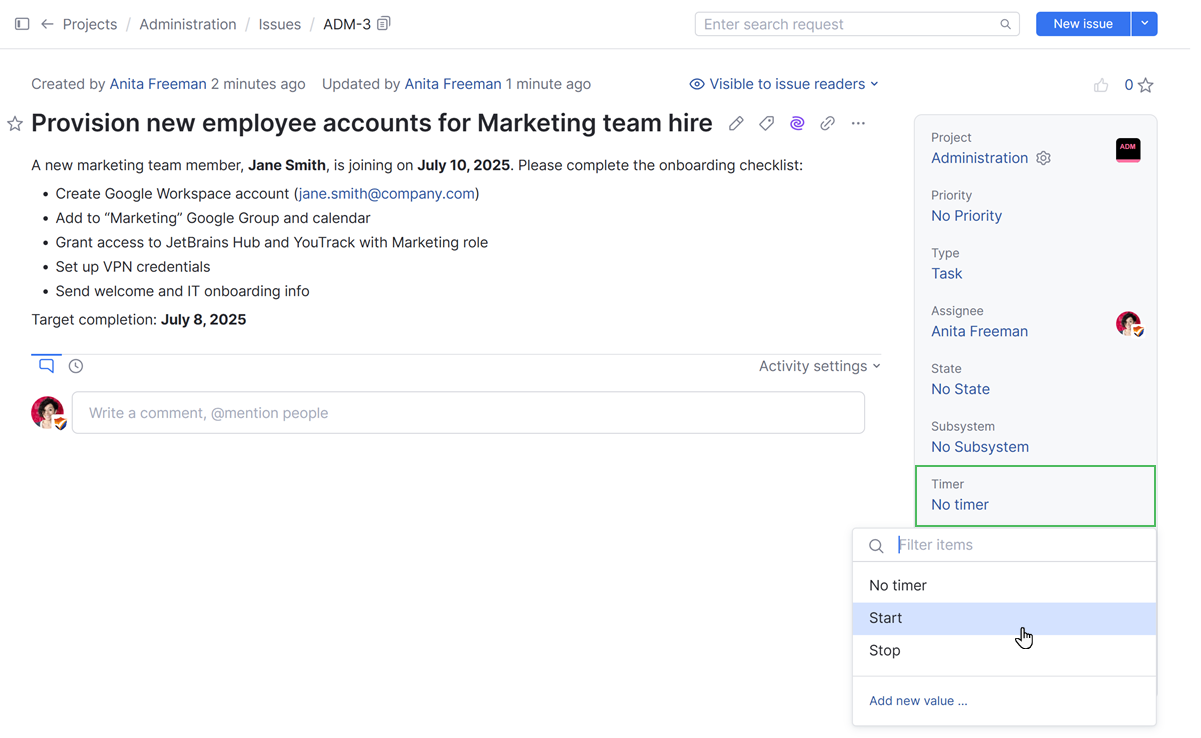Image resolution: width=1201 pixels, height=738 pixels.
Task: Toggle the watcher star at top right
Action: coord(1146,85)
